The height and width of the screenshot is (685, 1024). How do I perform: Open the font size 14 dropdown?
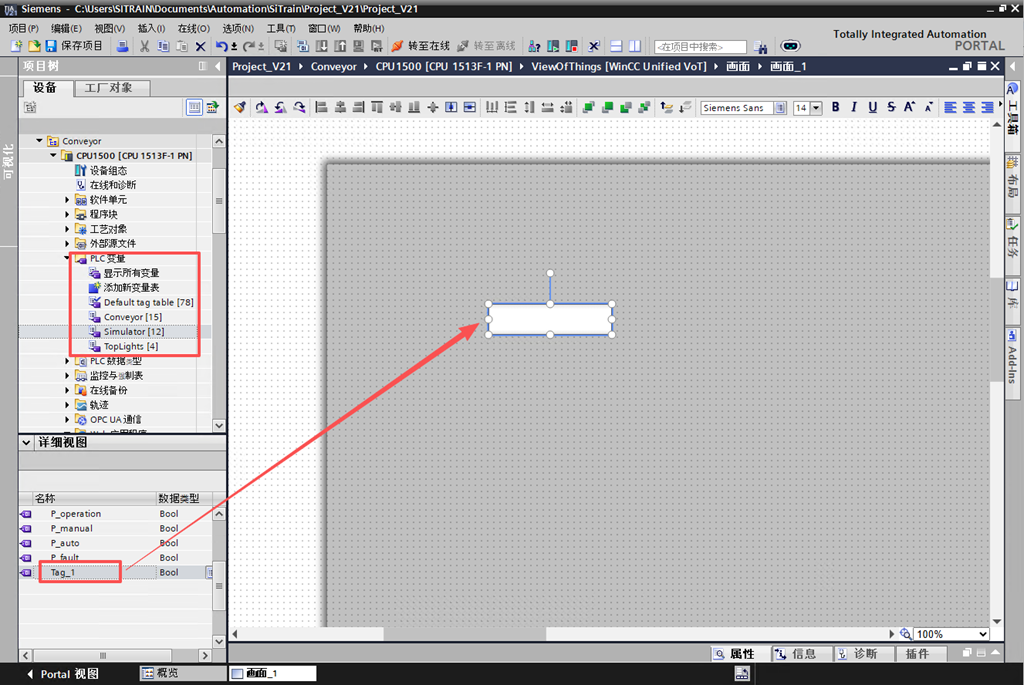[x=815, y=108]
